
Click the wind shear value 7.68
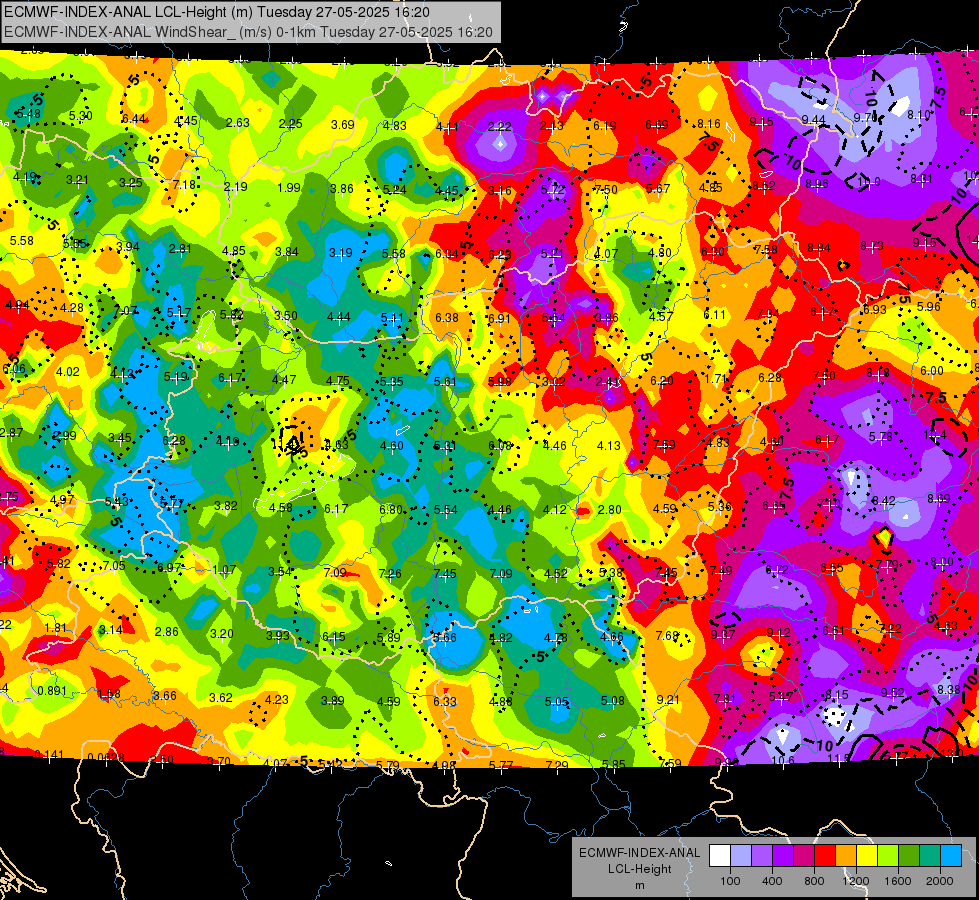pyautogui.click(x=667, y=635)
